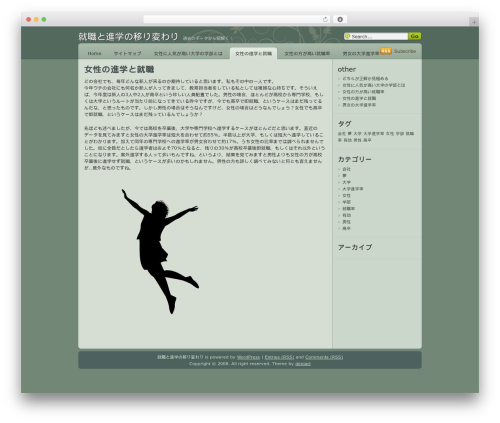
Task: Open the 男性 category under カテゴリー
Action: [346, 222]
